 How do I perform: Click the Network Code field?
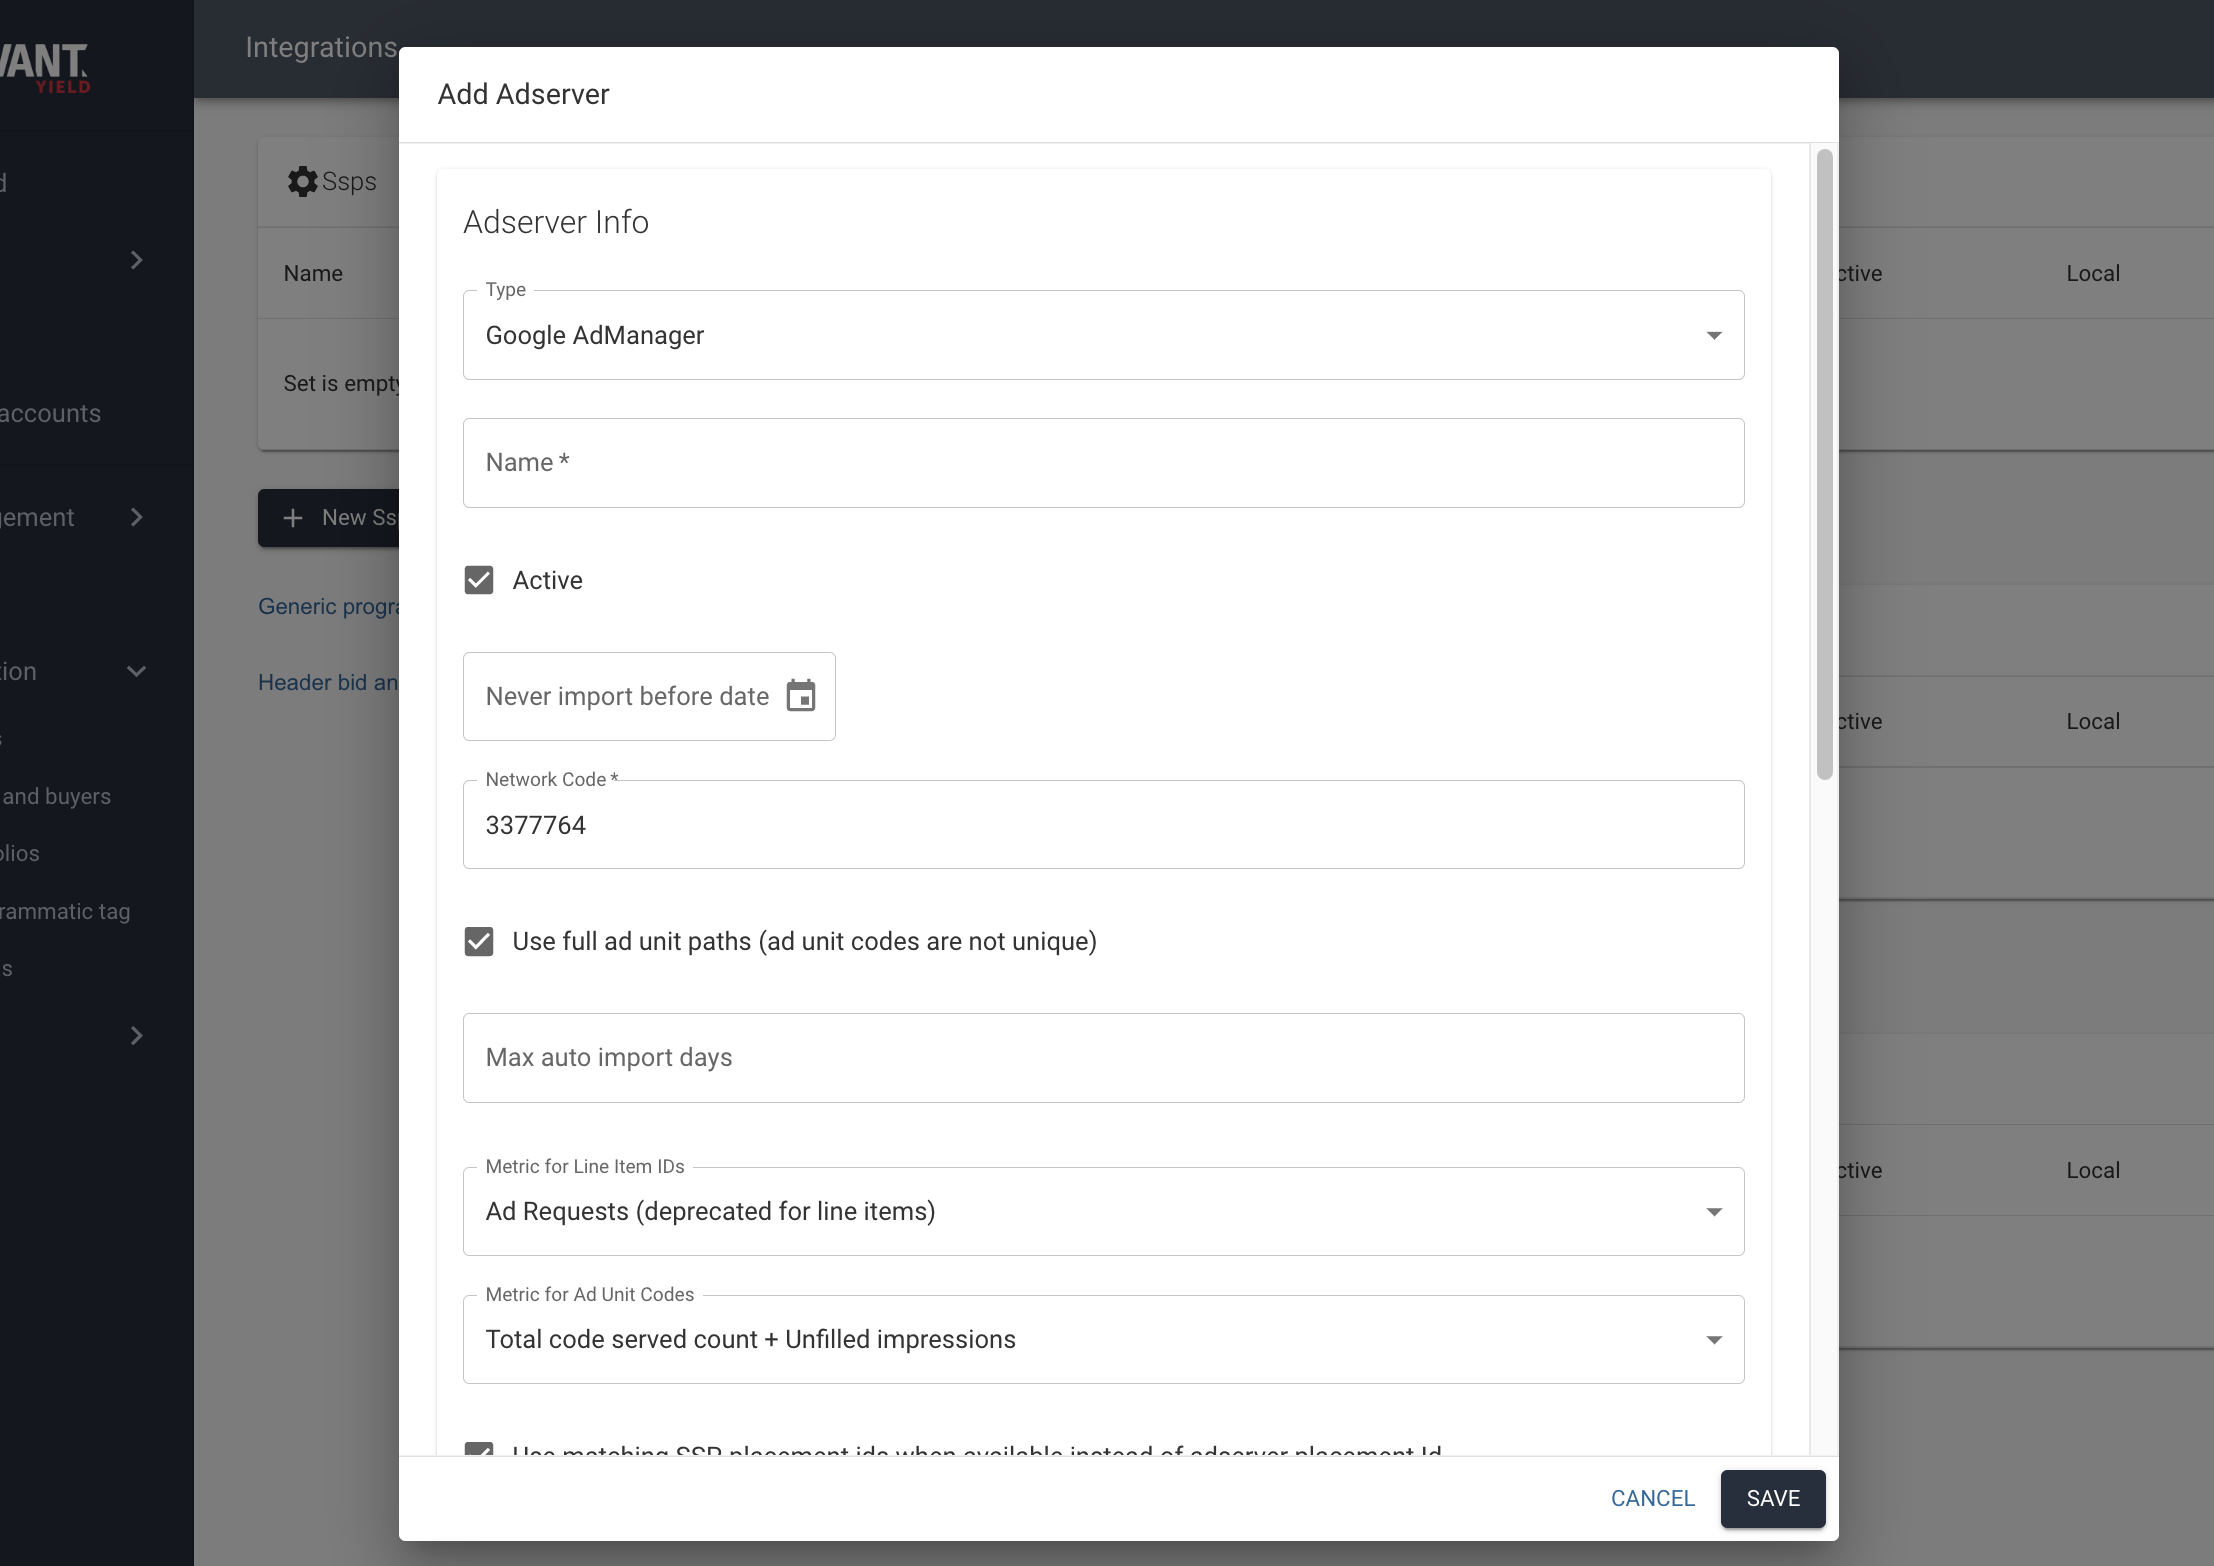pyautogui.click(x=1104, y=825)
